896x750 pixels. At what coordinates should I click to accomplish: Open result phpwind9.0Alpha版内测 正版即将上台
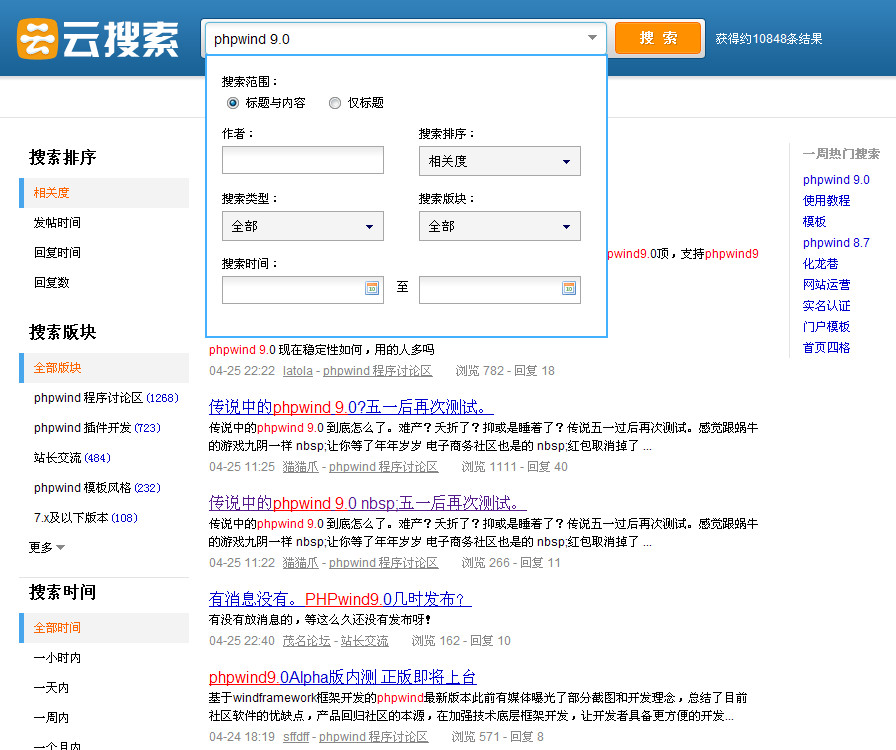click(x=342, y=677)
